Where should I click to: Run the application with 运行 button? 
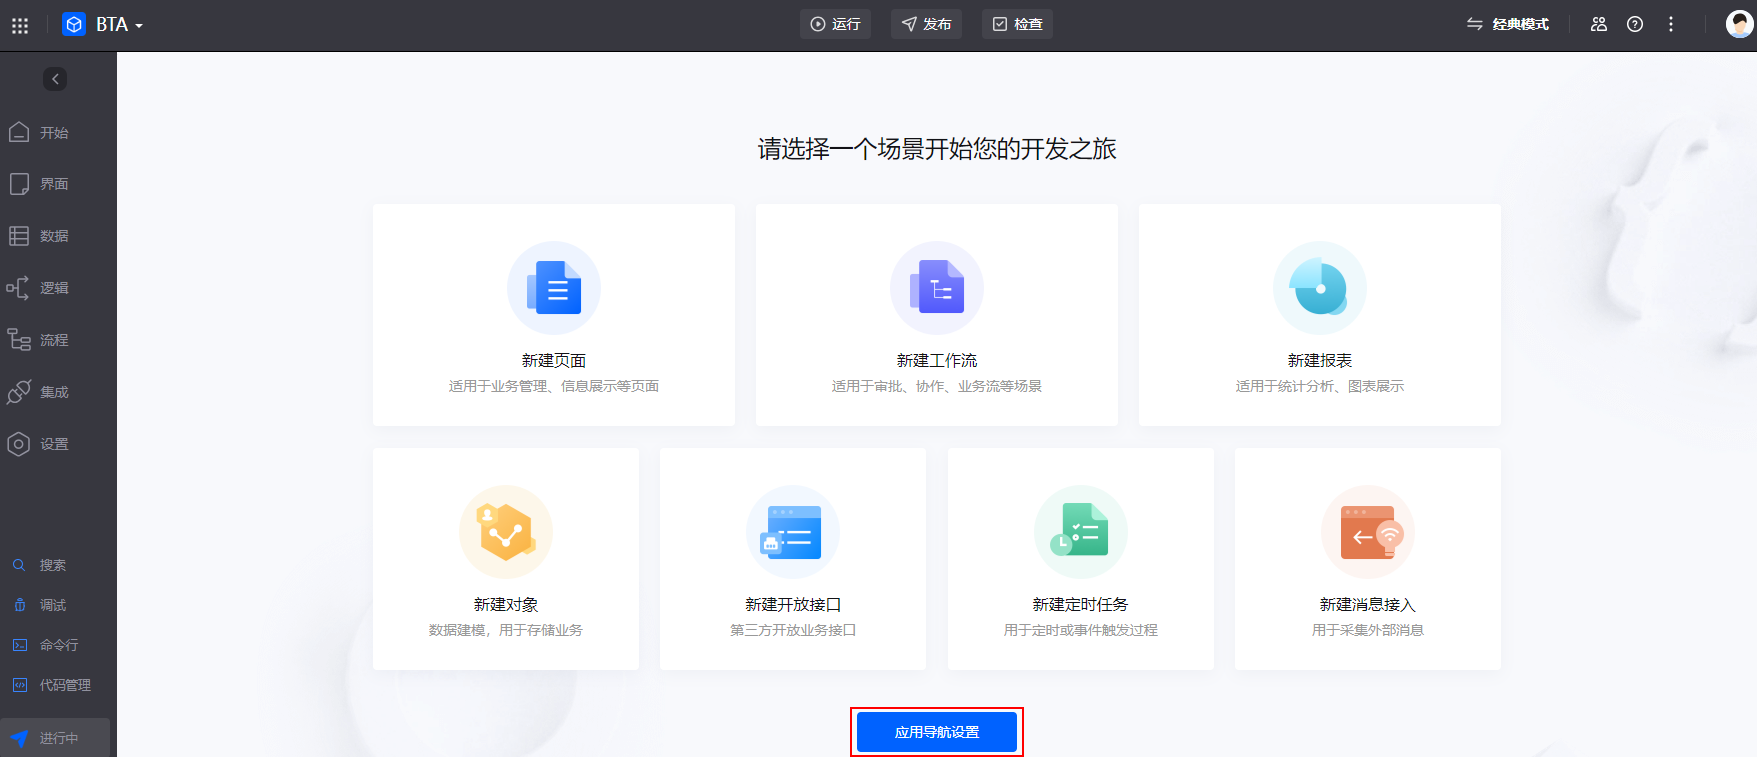coord(835,24)
